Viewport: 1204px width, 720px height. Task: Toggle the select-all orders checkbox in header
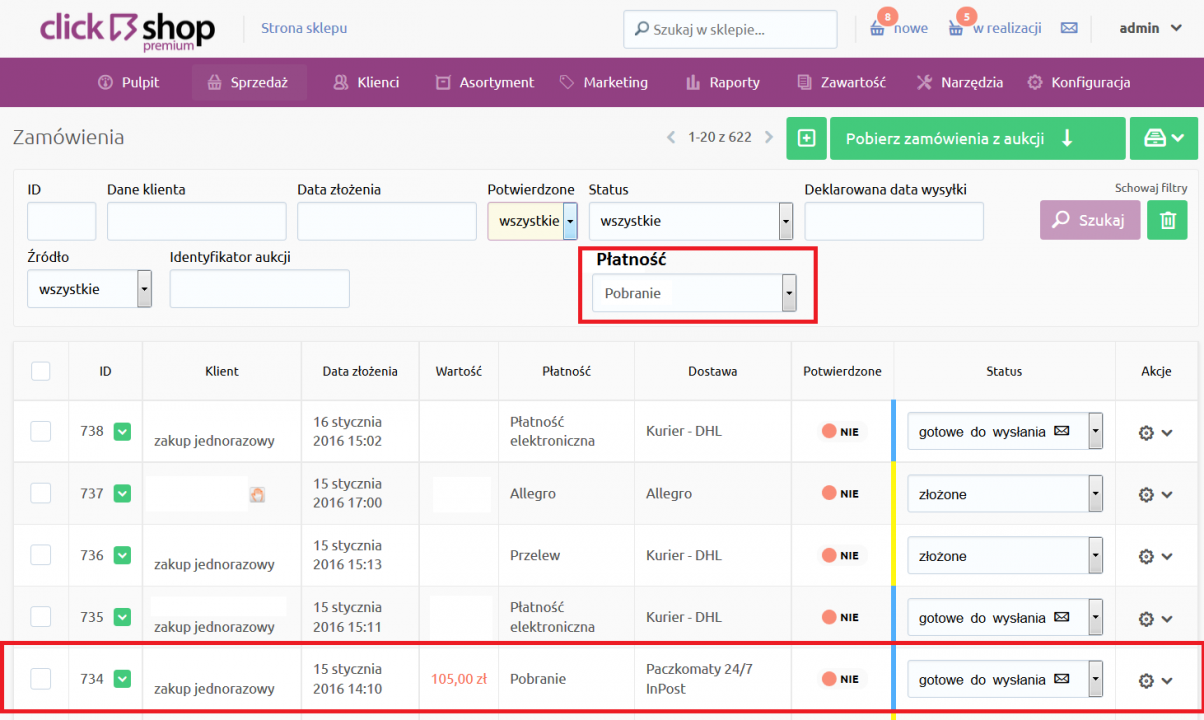tap(40, 371)
